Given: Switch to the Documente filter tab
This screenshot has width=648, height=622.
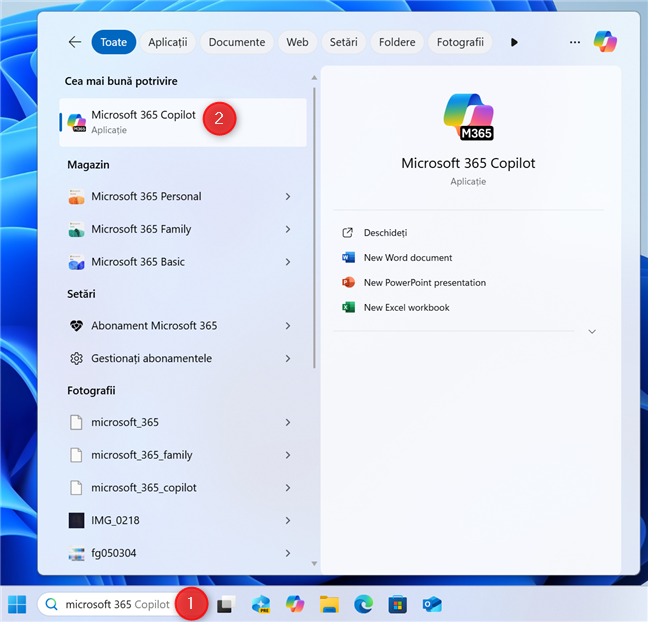Looking at the screenshot, I should point(237,42).
